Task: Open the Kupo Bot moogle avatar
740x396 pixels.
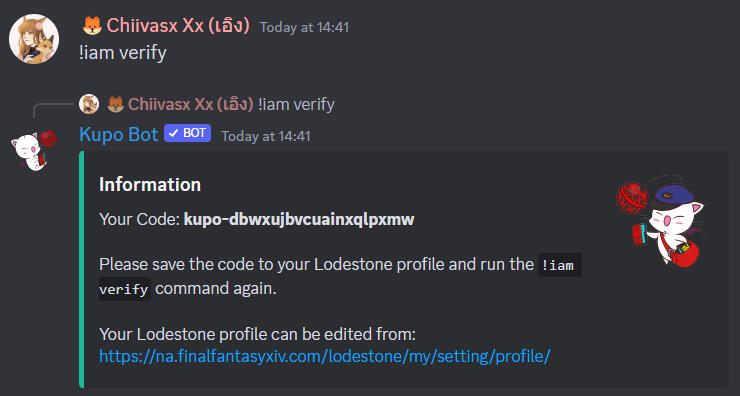Action: (x=34, y=150)
